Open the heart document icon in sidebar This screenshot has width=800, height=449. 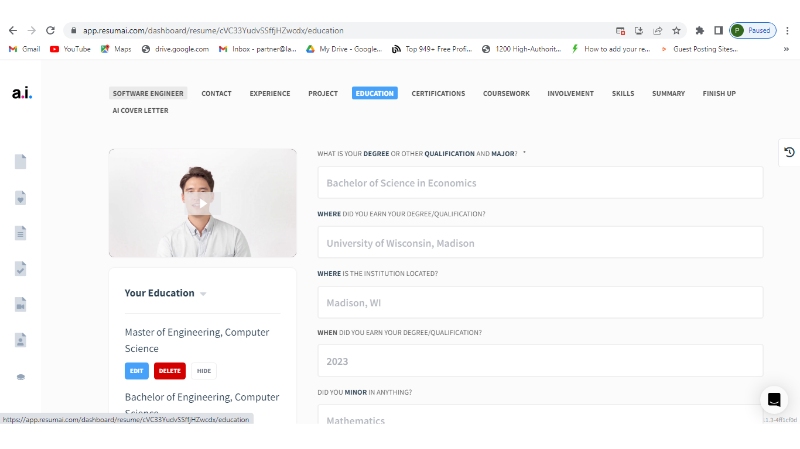point(20,198)
